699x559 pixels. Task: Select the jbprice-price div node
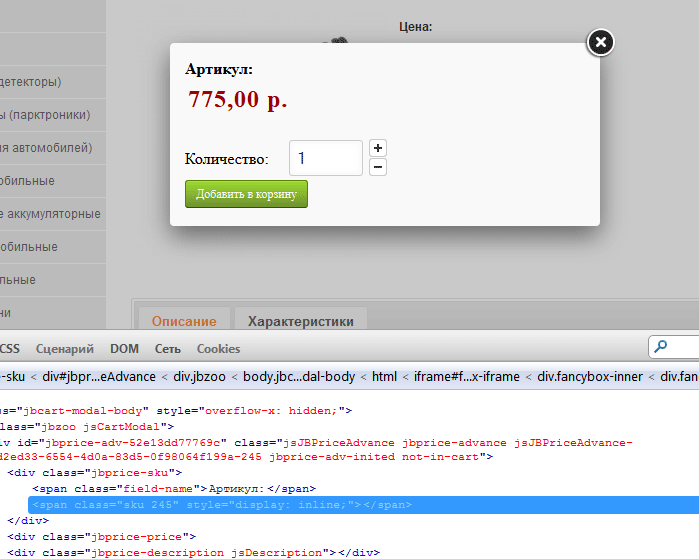tap(99, 537)
